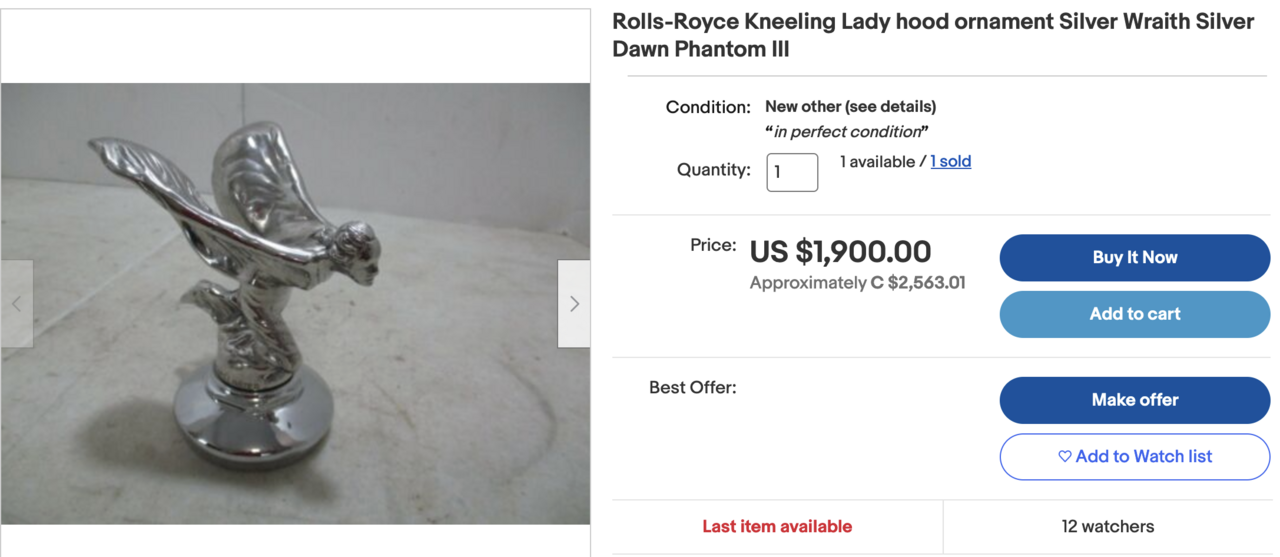This screenshot has height=557, width=1280.
Task: Click the US $1,900.00 price
Action: [x=840, y=252]
